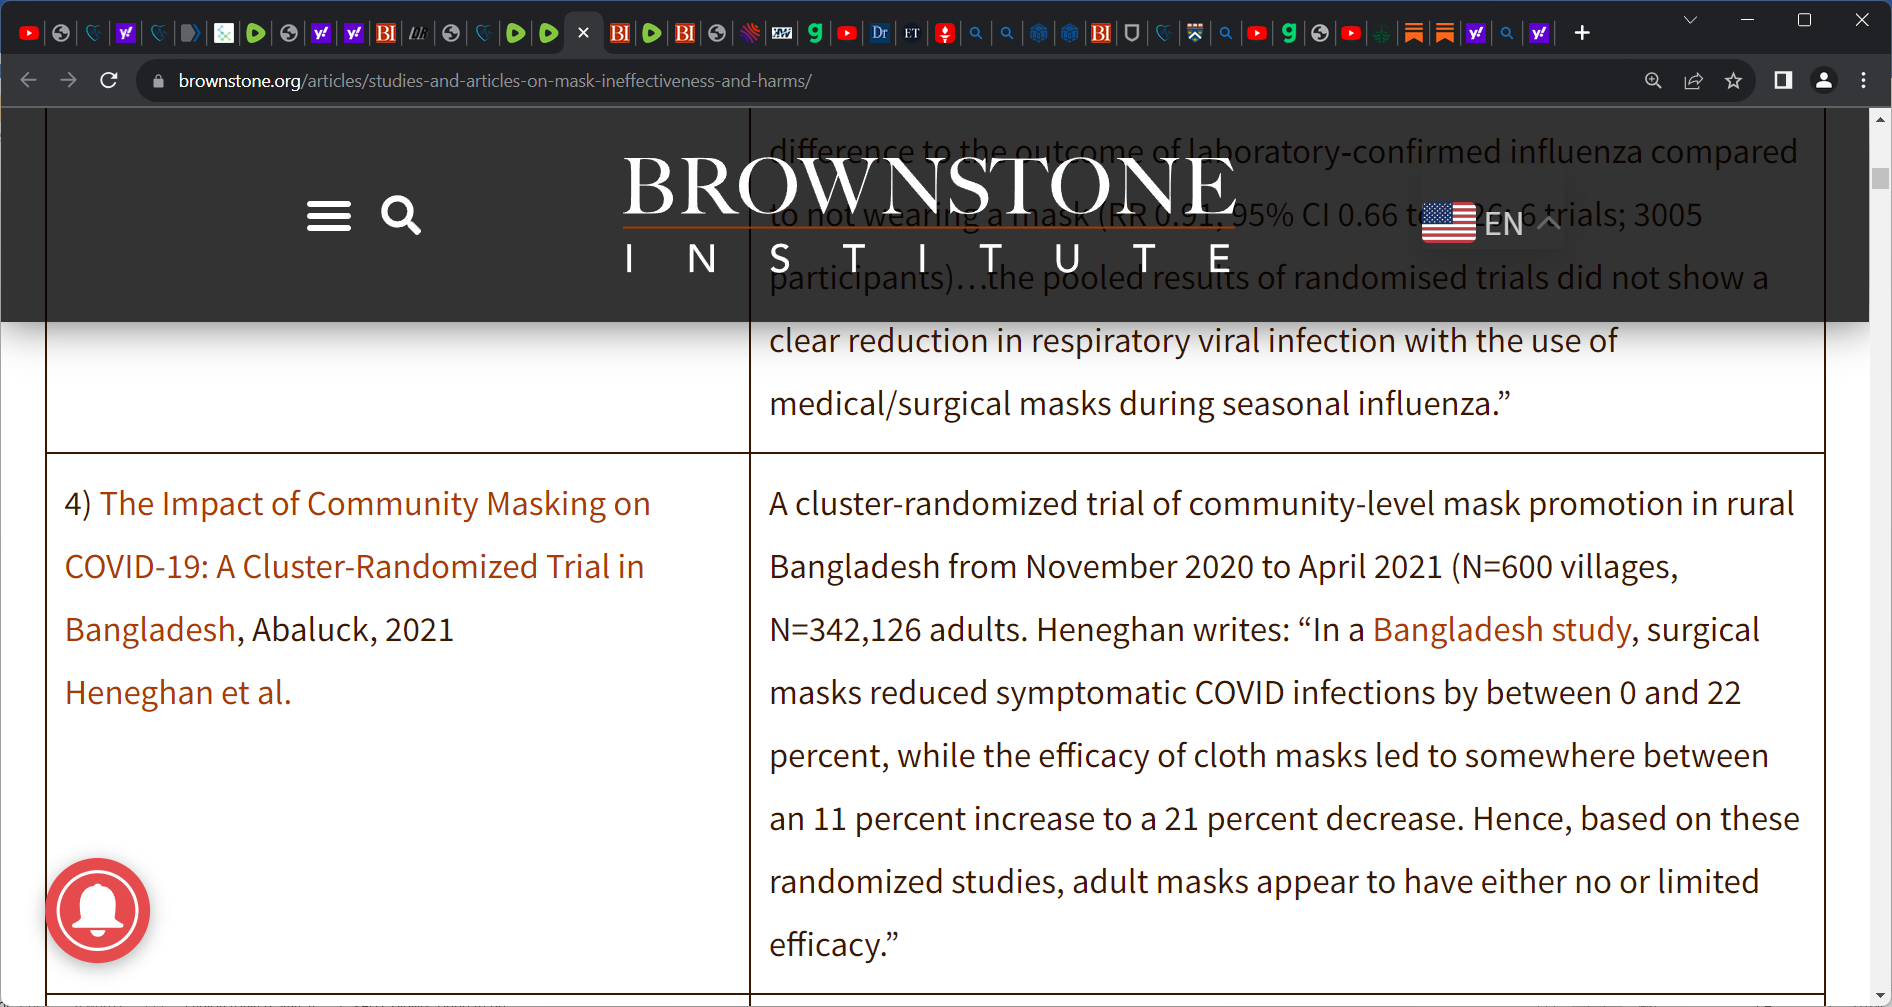Open the Heneghan et al. link

(x=178, y=692)
